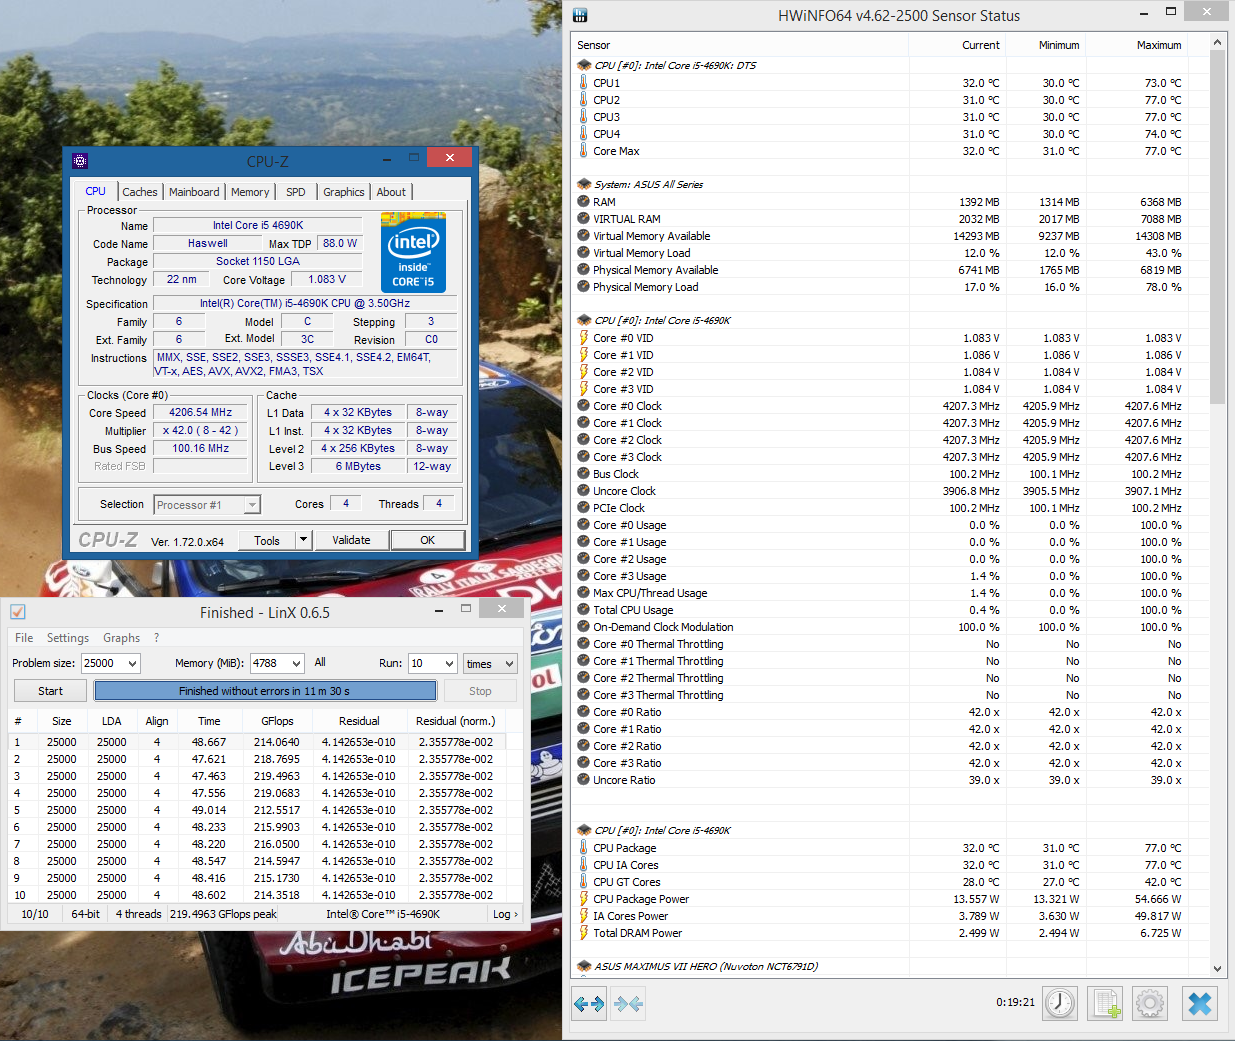
Task: Switch to the Graphics tab in CPU-Z
Action: tap(343, 192)
